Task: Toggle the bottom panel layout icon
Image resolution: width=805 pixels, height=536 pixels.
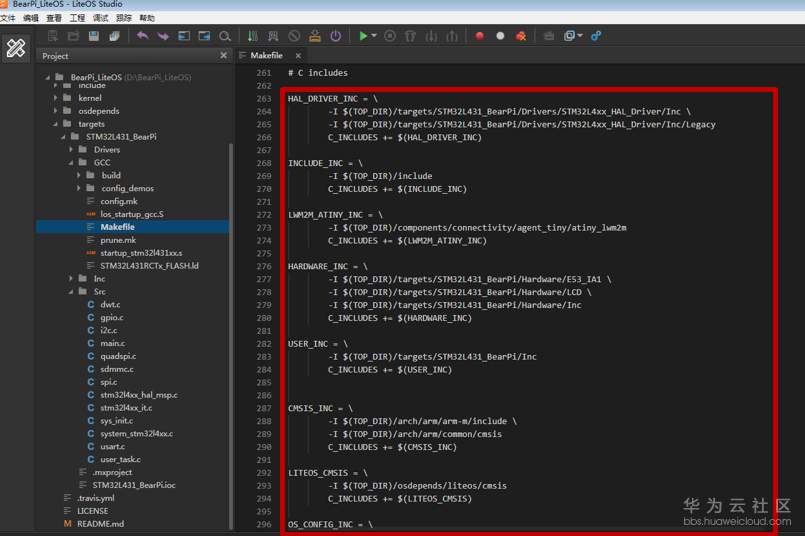Action: point(204,36)
